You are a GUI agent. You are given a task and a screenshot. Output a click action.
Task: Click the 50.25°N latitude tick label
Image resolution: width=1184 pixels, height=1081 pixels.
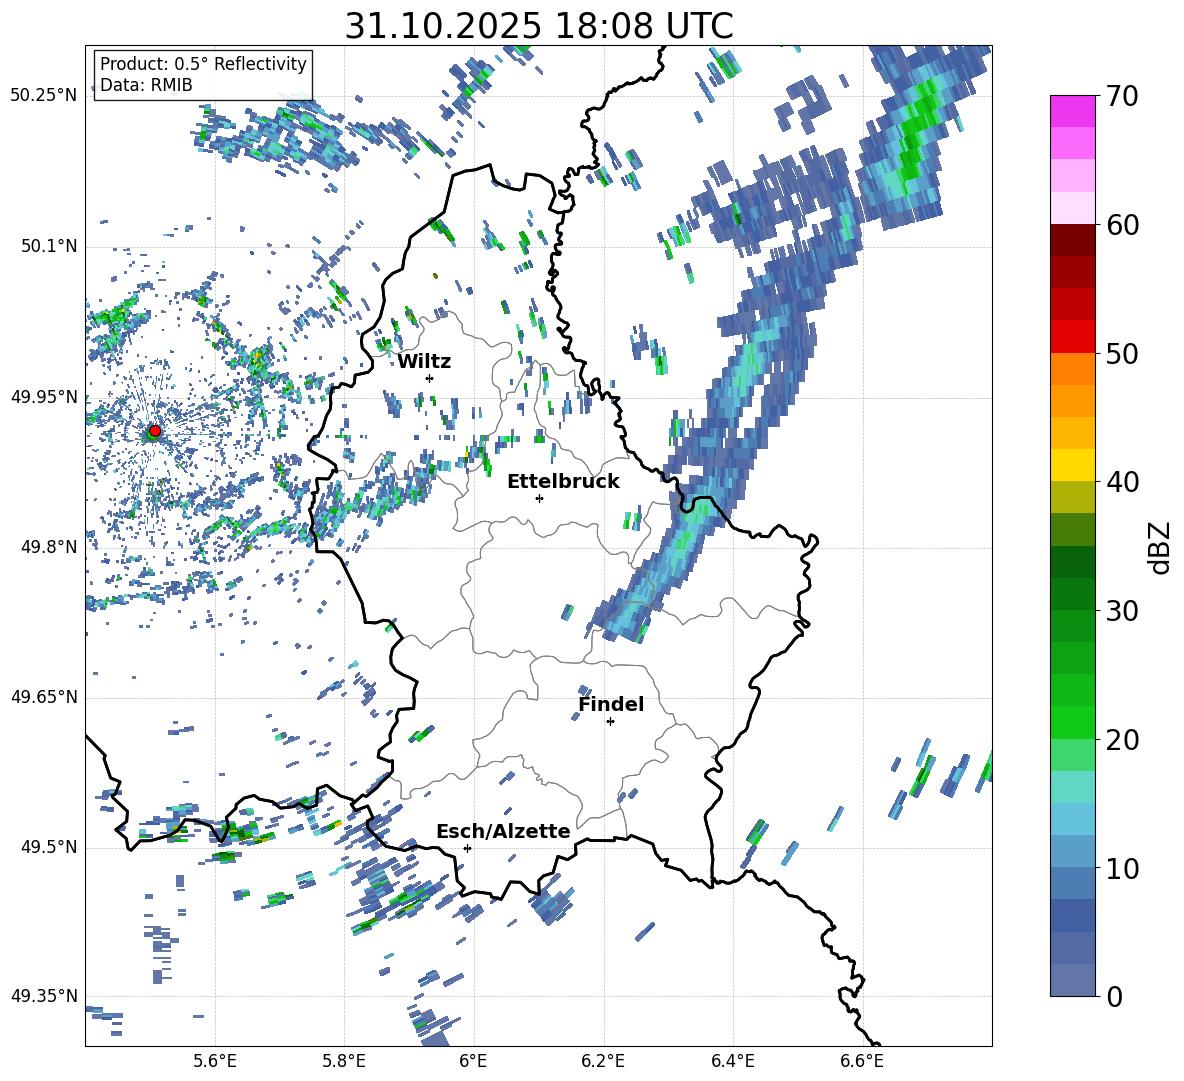click(x=44, y=96)
